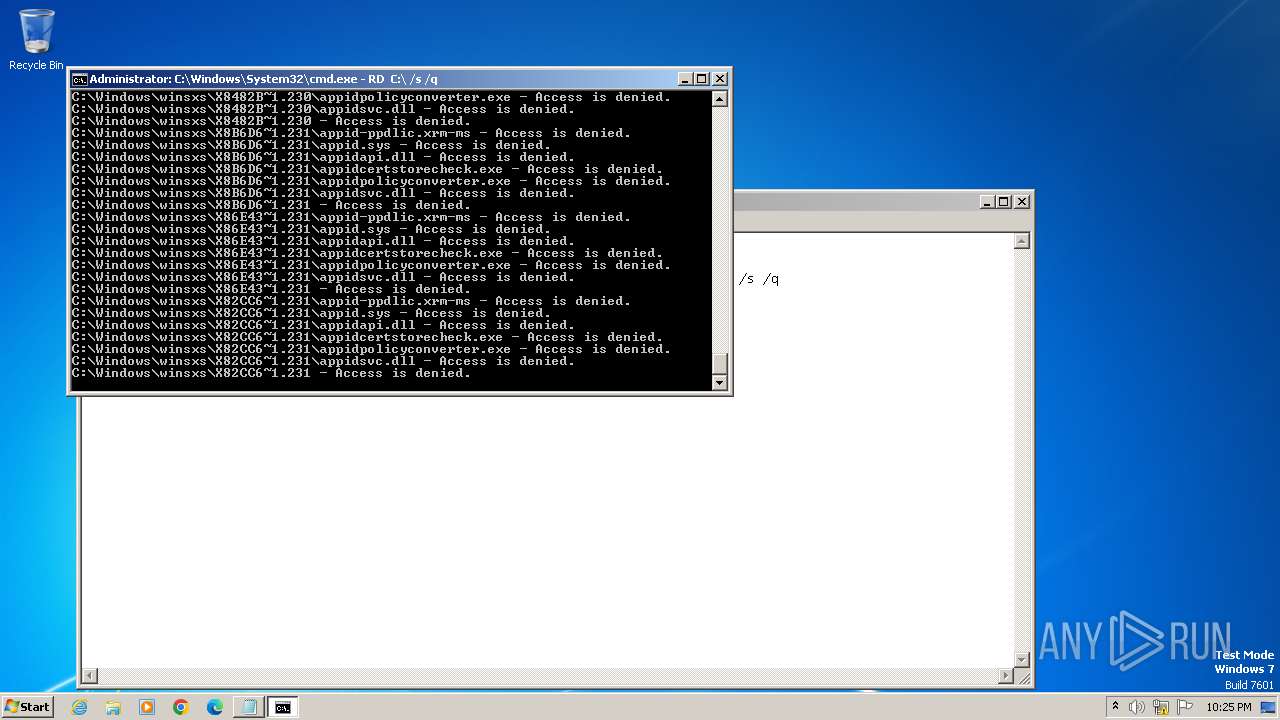
Task: Open Google Chrome from the taskbar
Action: (181, 707)
